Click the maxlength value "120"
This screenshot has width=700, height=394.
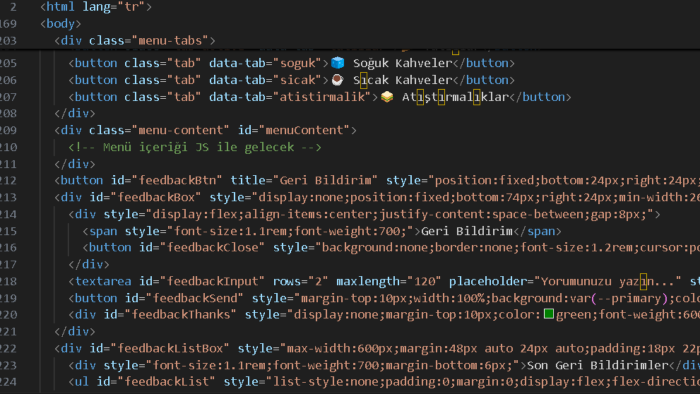(424, 281)
